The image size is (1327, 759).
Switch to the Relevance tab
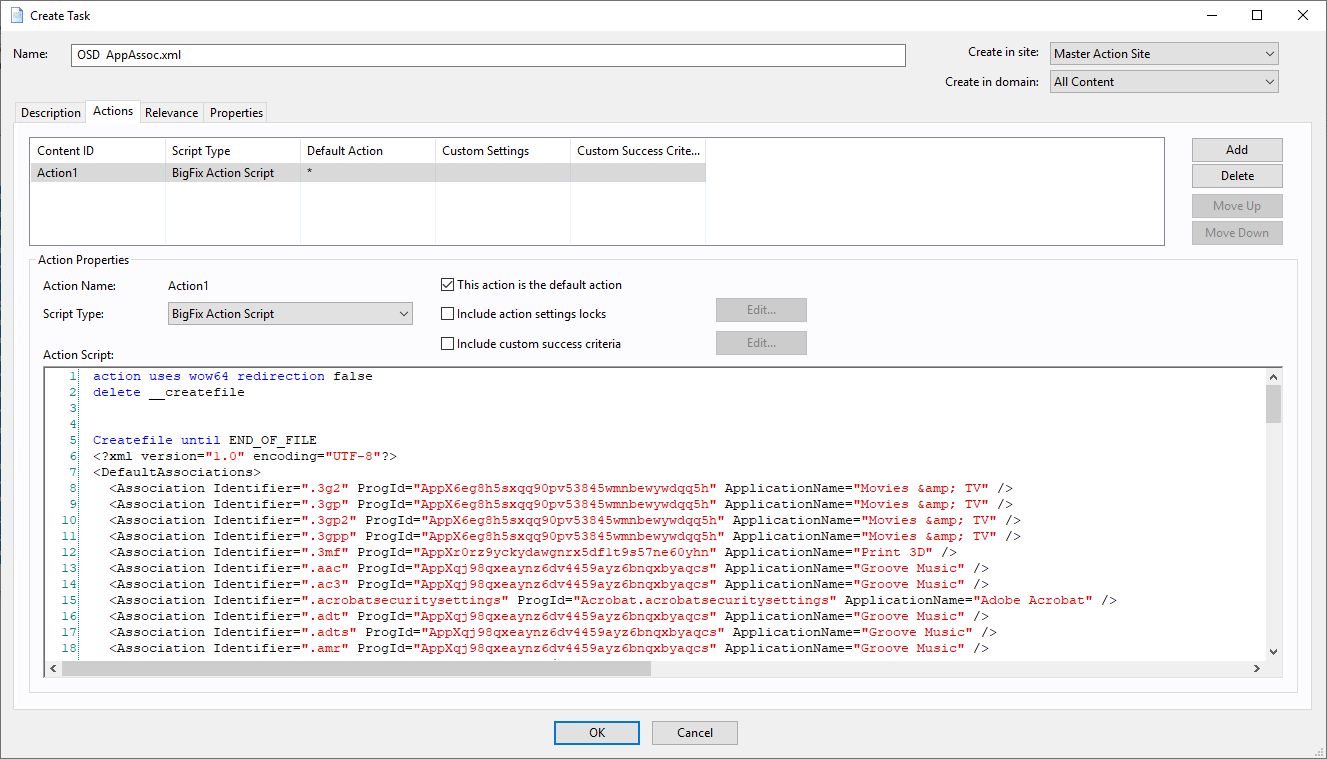(172, 113)
